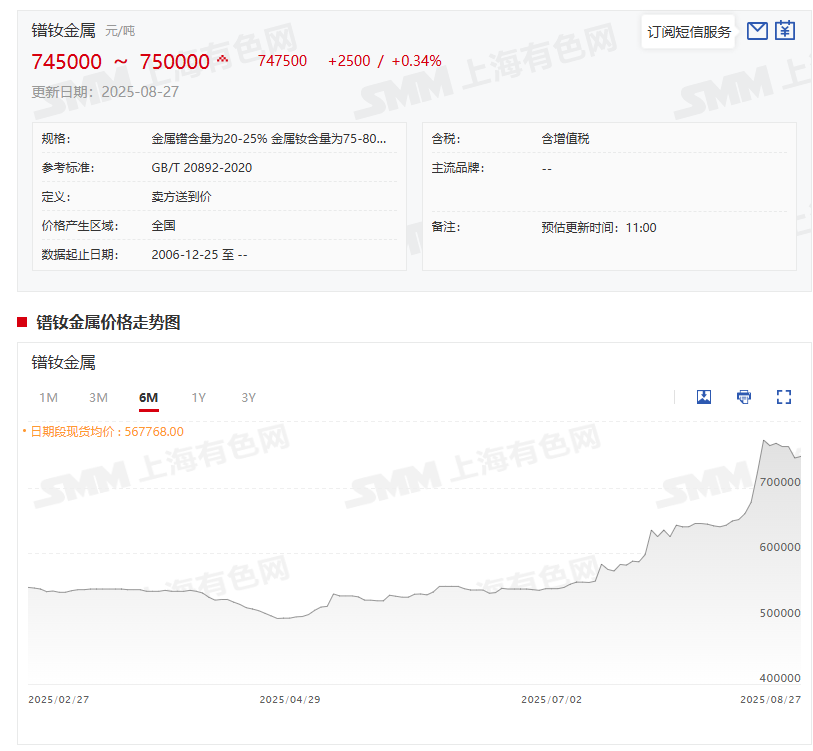Select the 3M time range
Viewport: 813px width, 751px height.
click(x=98, y=398)
